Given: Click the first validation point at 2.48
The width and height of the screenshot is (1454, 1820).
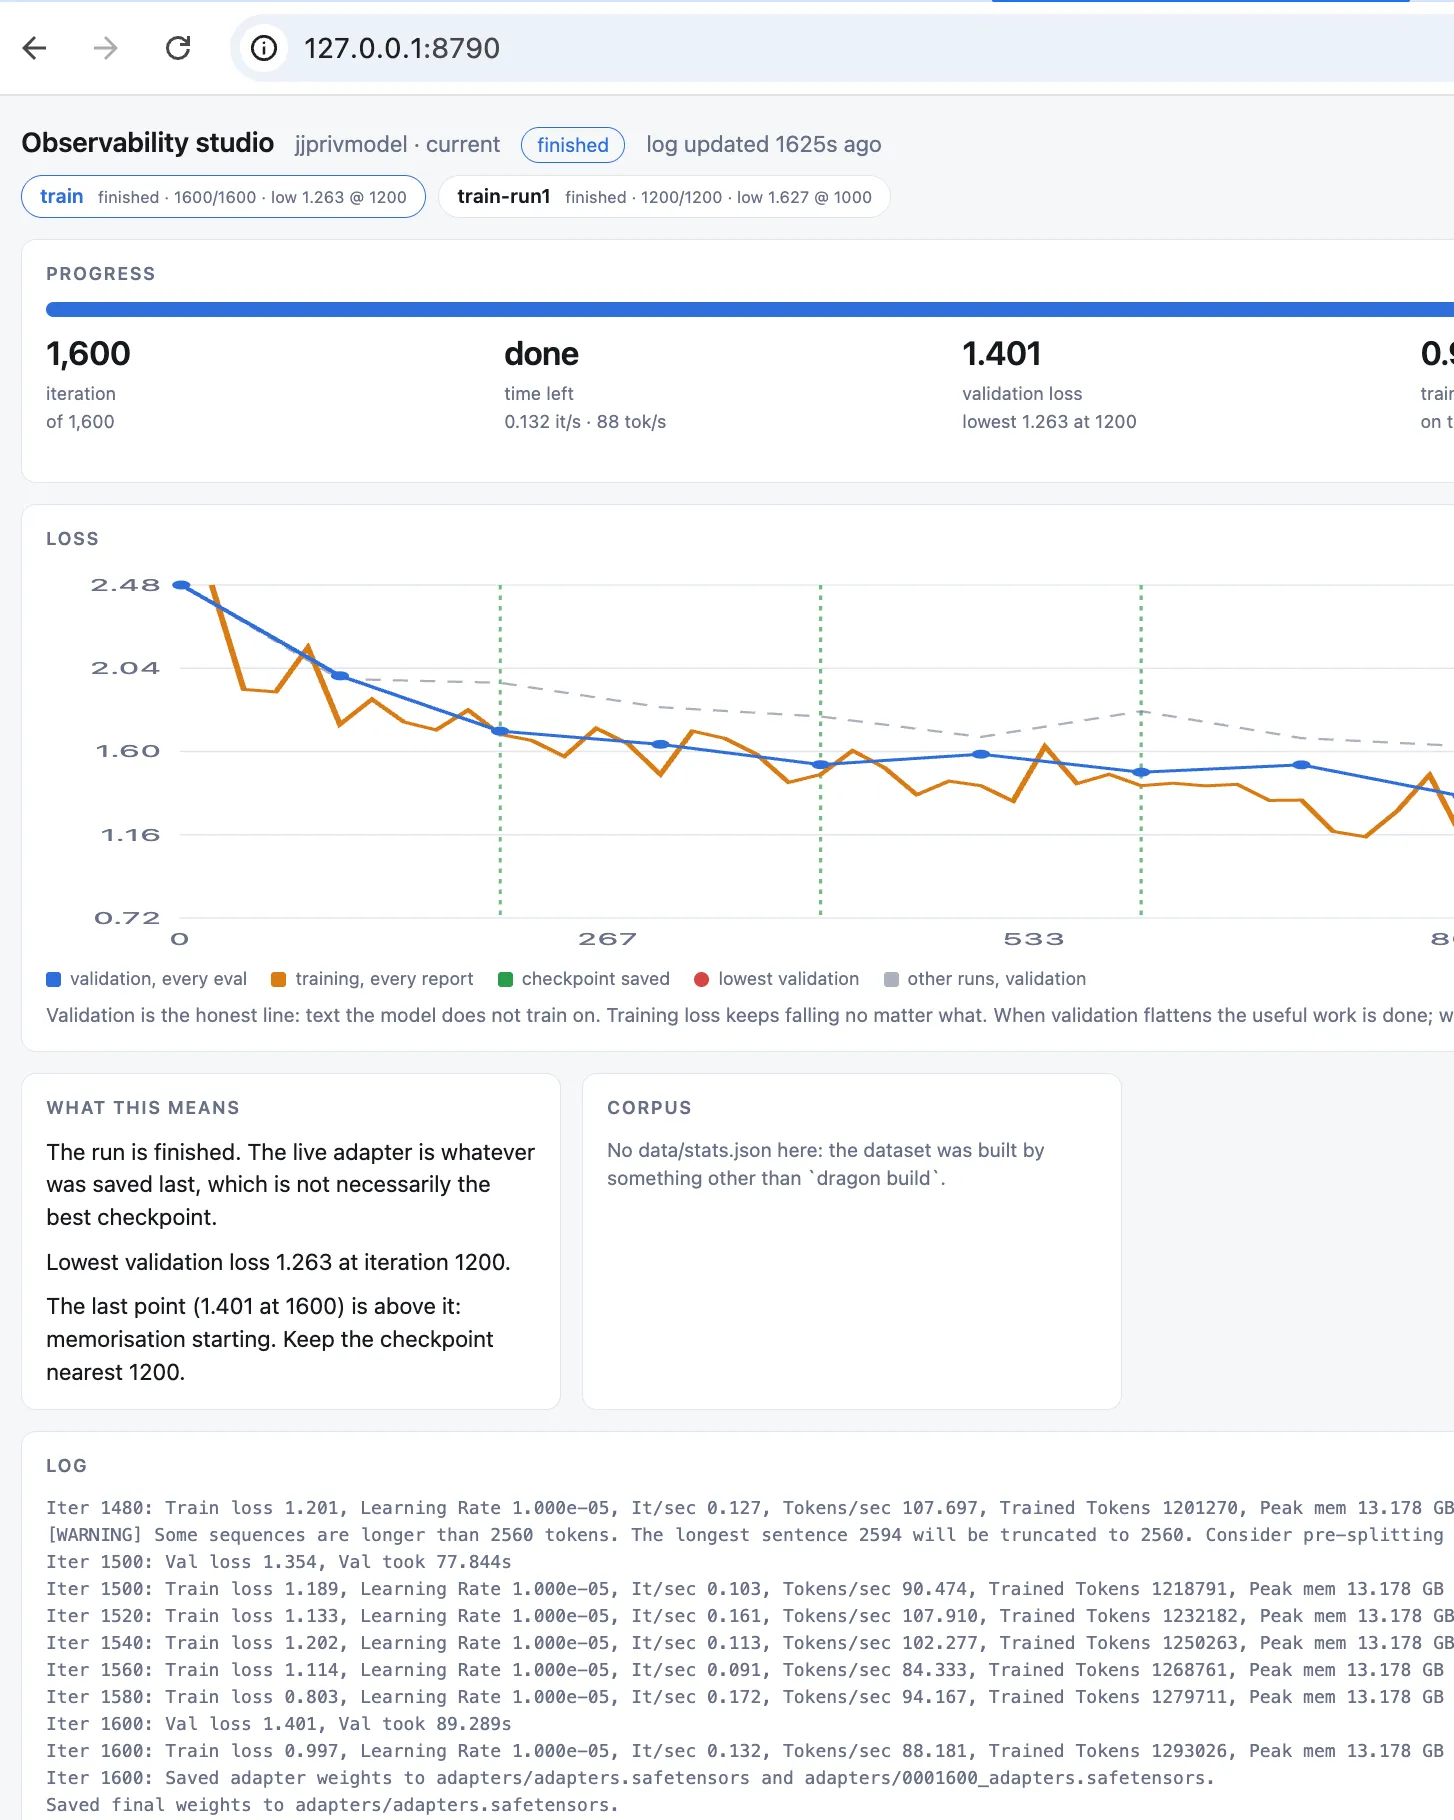Looking at the screenshot, I should [181, 585].
